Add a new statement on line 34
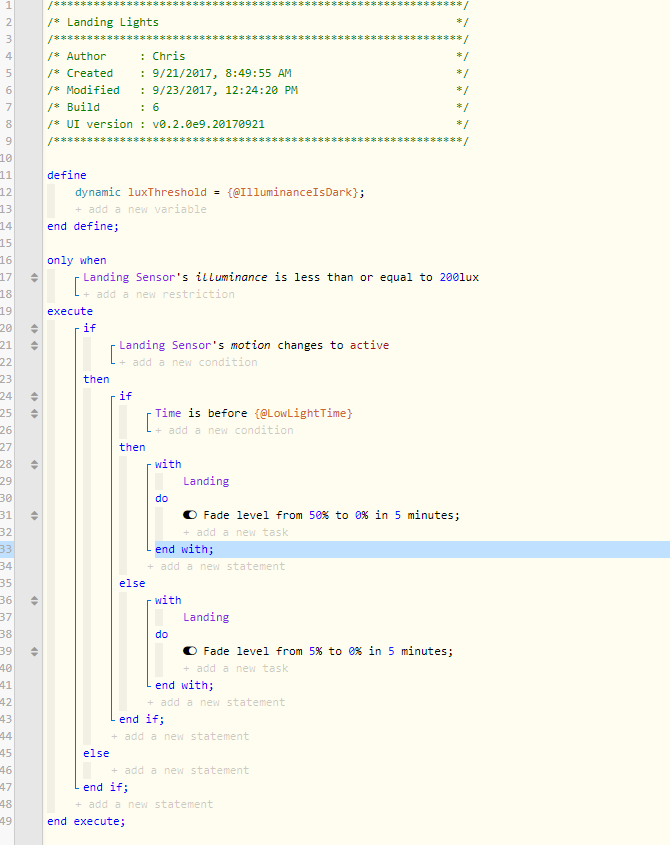This screenshot has height=845, width=670. click(x=216, y=566)
